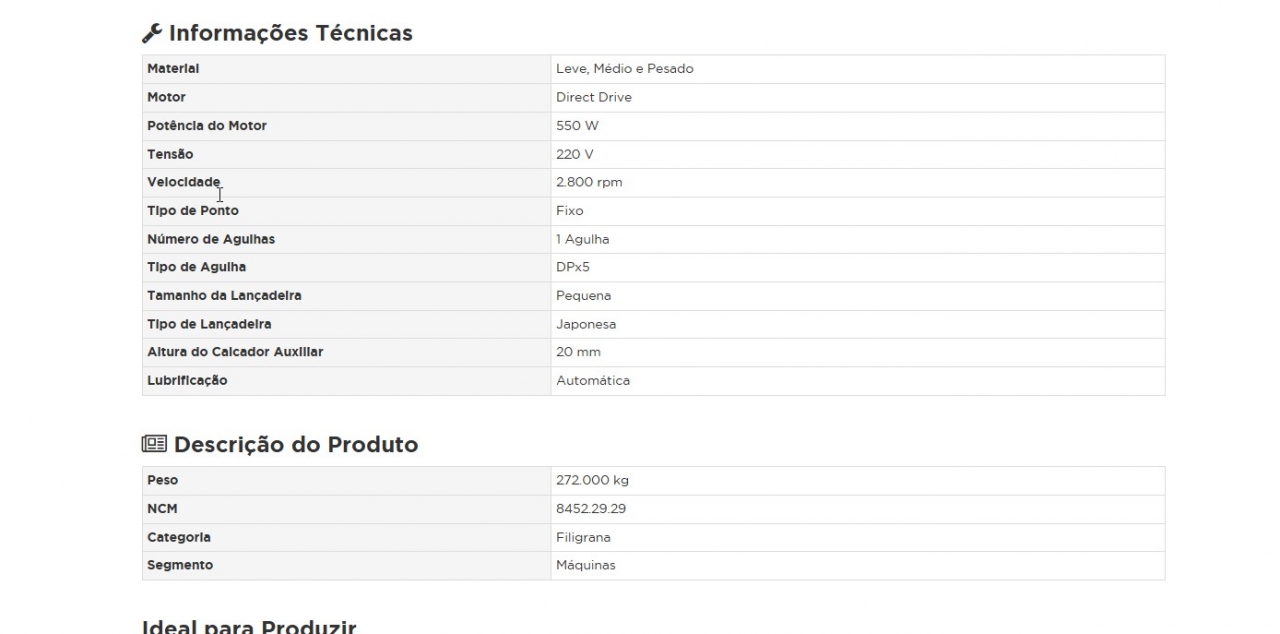Click the Automática lubrication value
The width and height of the screenshot is (1280, 634).
coord(593,380)
